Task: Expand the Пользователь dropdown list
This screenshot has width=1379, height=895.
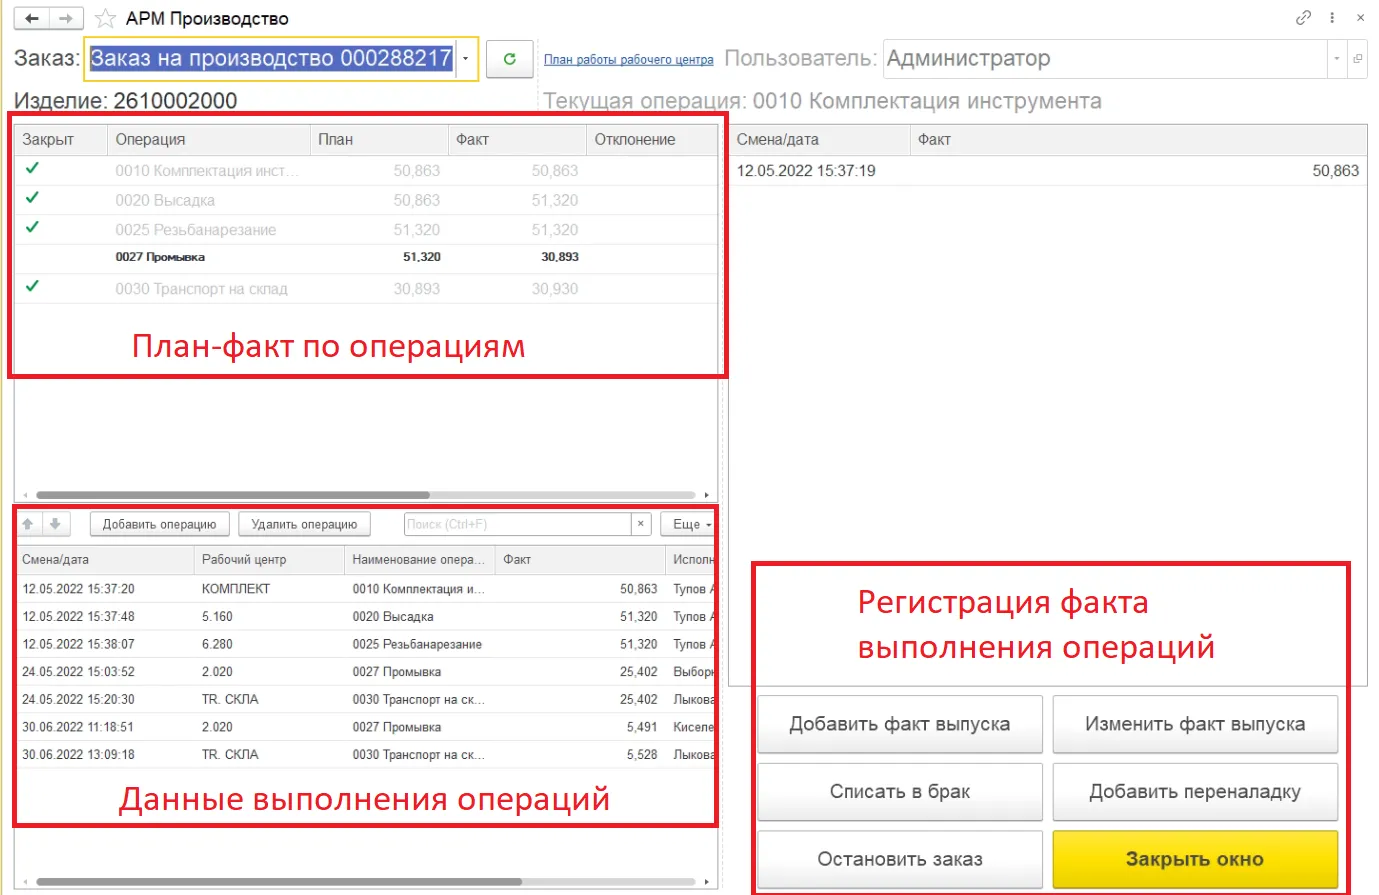Action: [x=1337, y=59]
